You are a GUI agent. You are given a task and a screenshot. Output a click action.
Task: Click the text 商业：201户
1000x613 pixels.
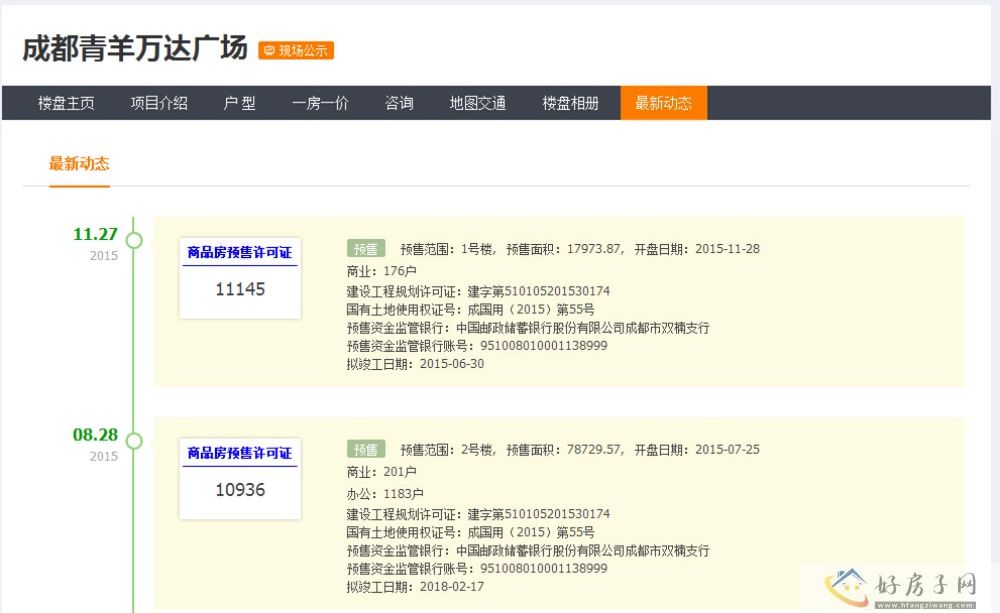click(x=381, y=472)
